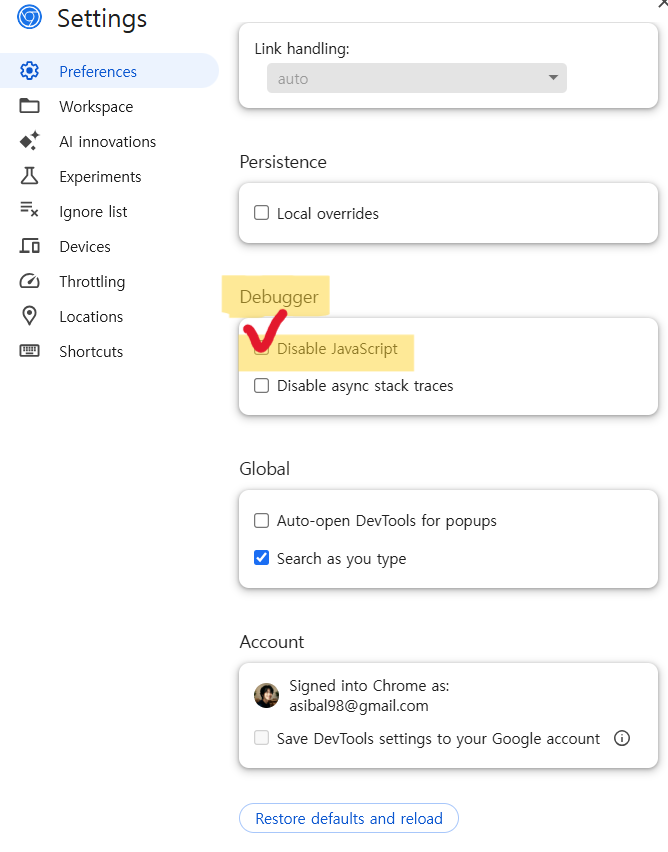Screen dimensions: 668x852
Task: Click the signed-in account avatar
Action: click(266, 696)
